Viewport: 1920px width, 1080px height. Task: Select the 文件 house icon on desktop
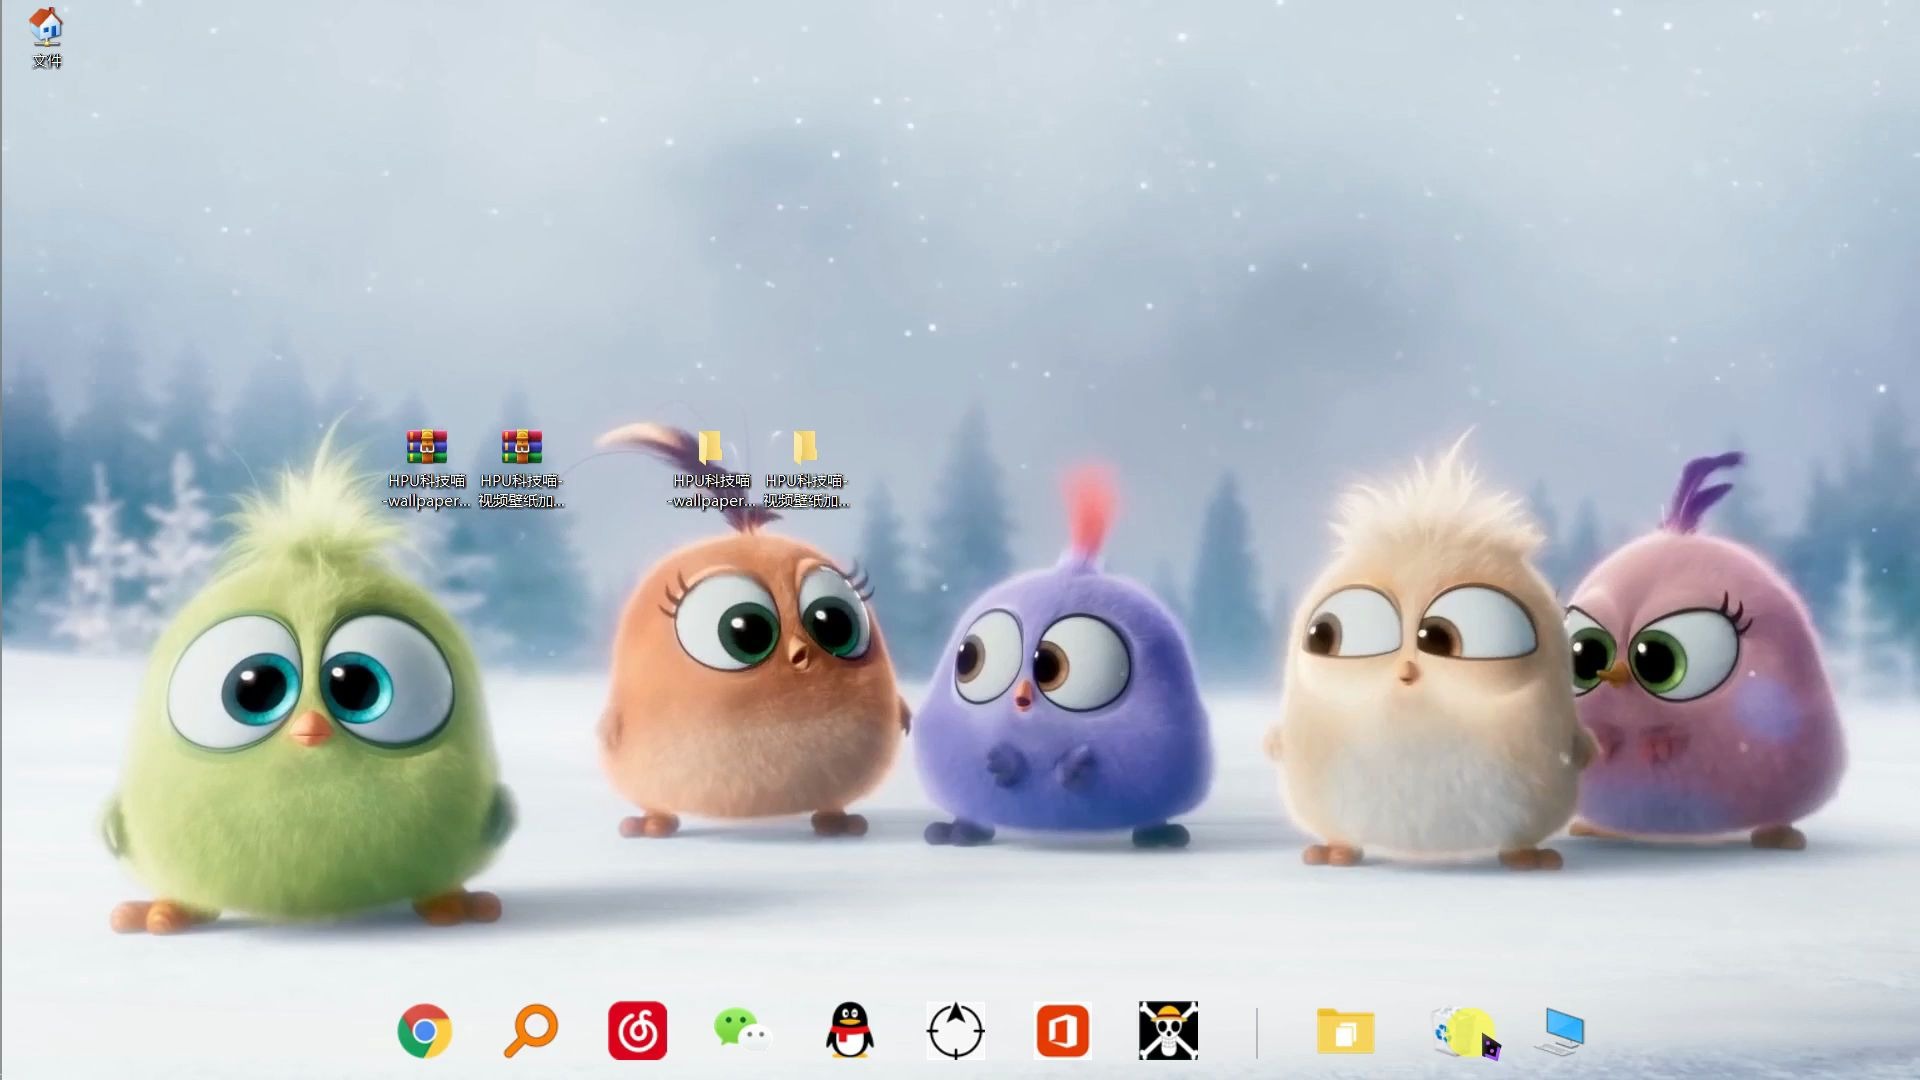(46, 27)
